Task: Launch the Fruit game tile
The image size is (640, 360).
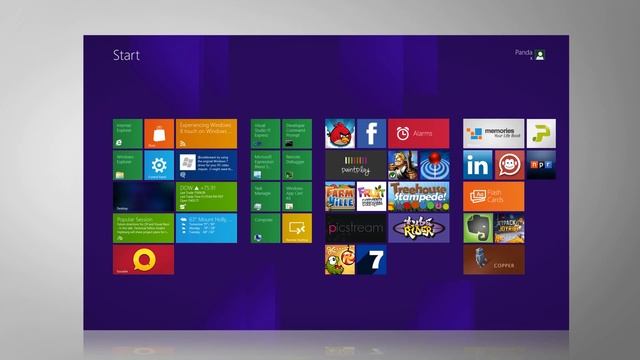Action: pos(371,197)
